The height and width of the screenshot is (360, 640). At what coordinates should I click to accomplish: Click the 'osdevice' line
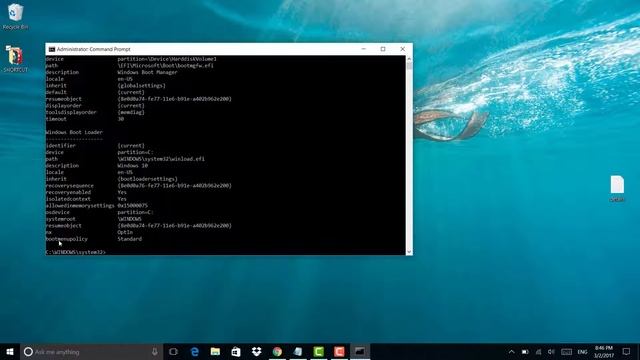tap(99, 212)
